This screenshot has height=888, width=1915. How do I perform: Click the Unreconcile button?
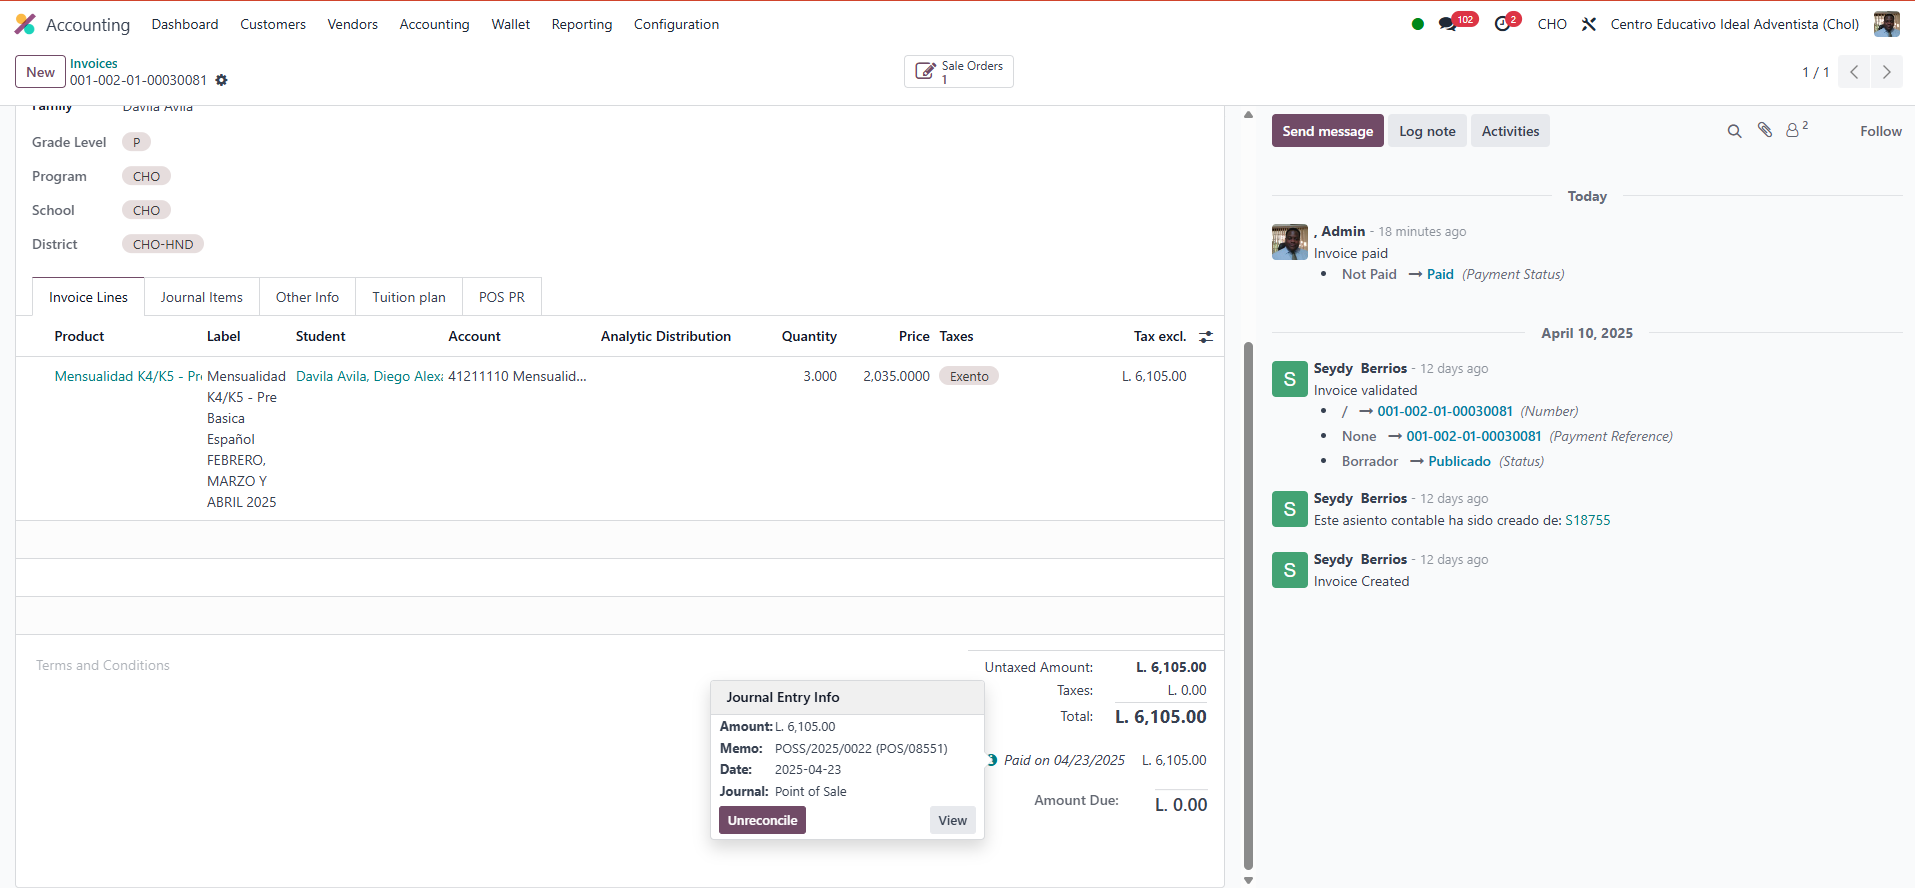[762, 820]
